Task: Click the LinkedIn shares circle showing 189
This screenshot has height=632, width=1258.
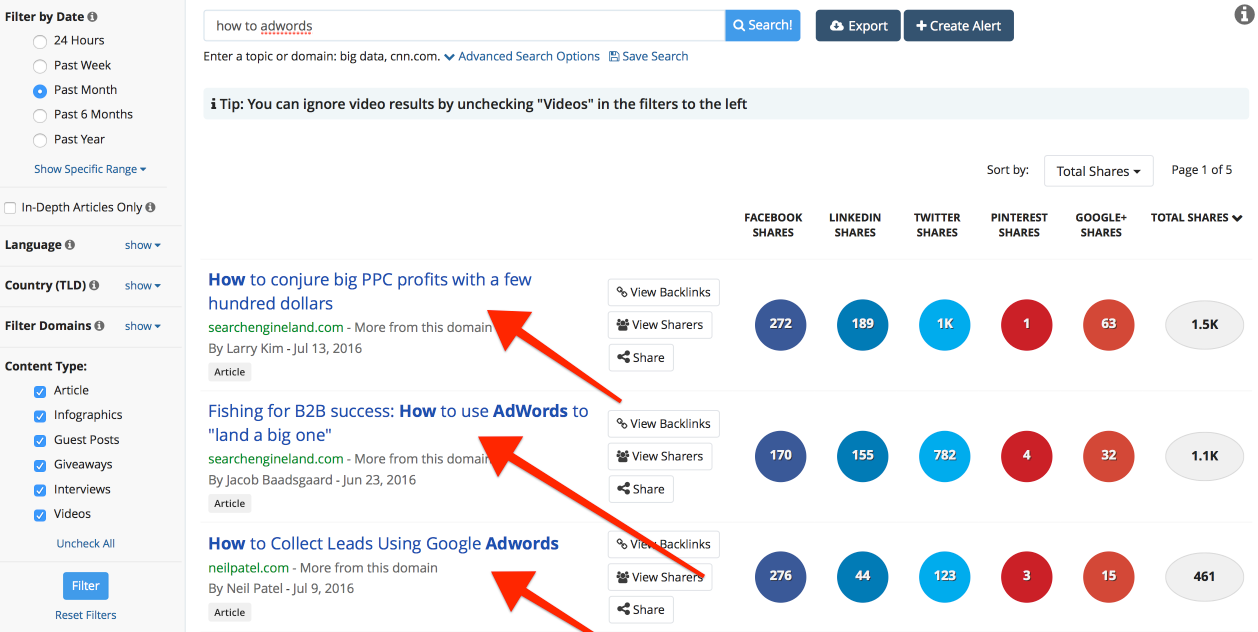Action: 862,324
